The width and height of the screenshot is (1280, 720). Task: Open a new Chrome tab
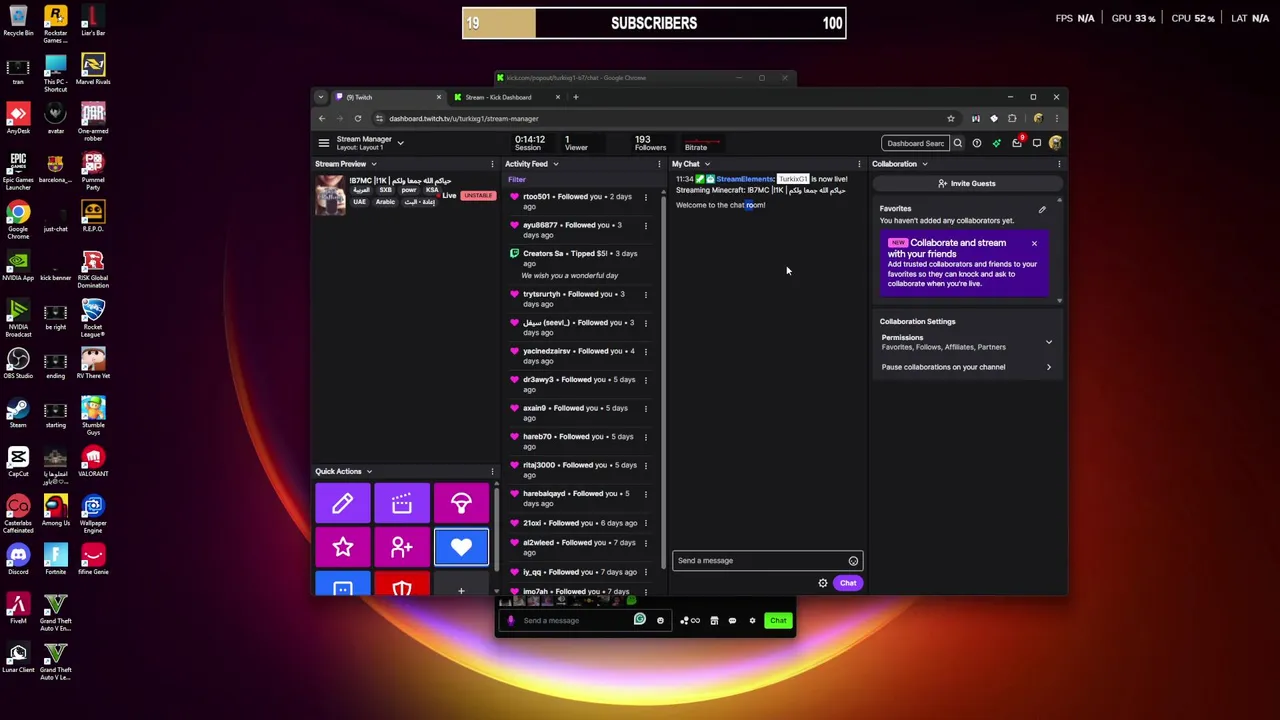coord(575,97)
